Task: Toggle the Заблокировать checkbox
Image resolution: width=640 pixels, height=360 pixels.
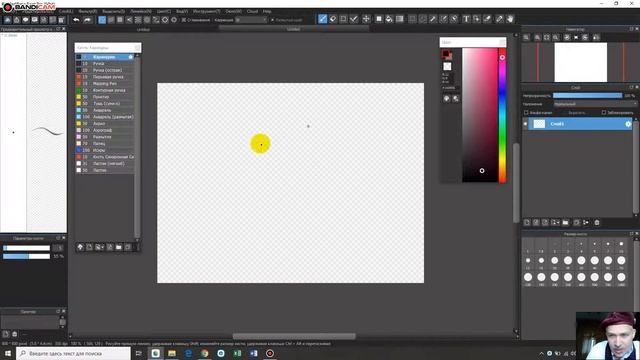Action: coord(604,113)
